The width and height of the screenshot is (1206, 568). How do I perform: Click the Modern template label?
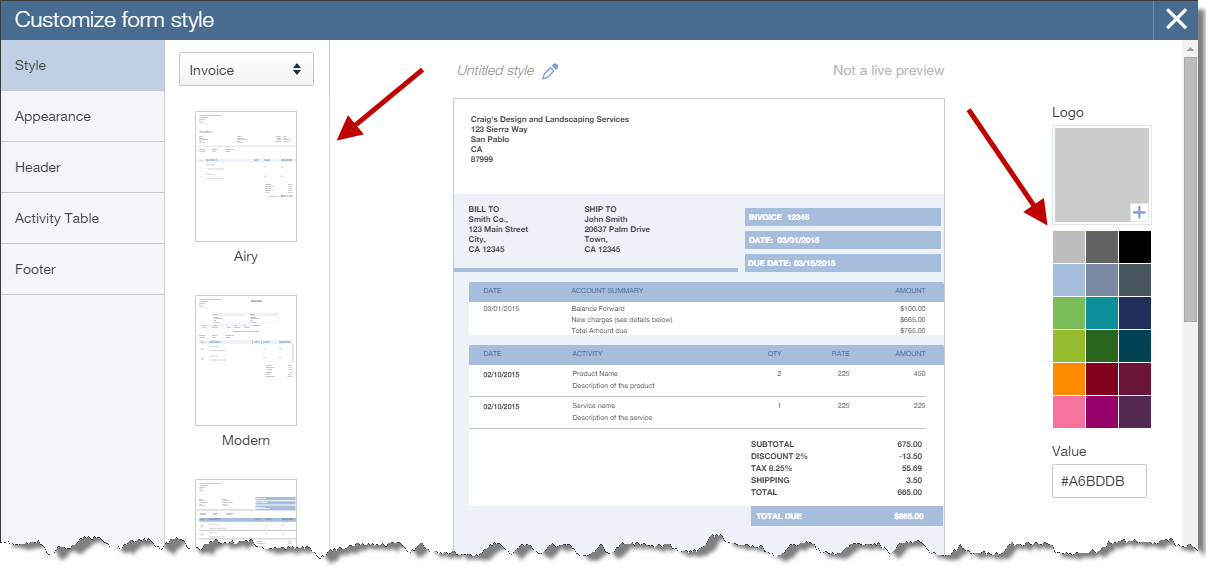point(246,440)
